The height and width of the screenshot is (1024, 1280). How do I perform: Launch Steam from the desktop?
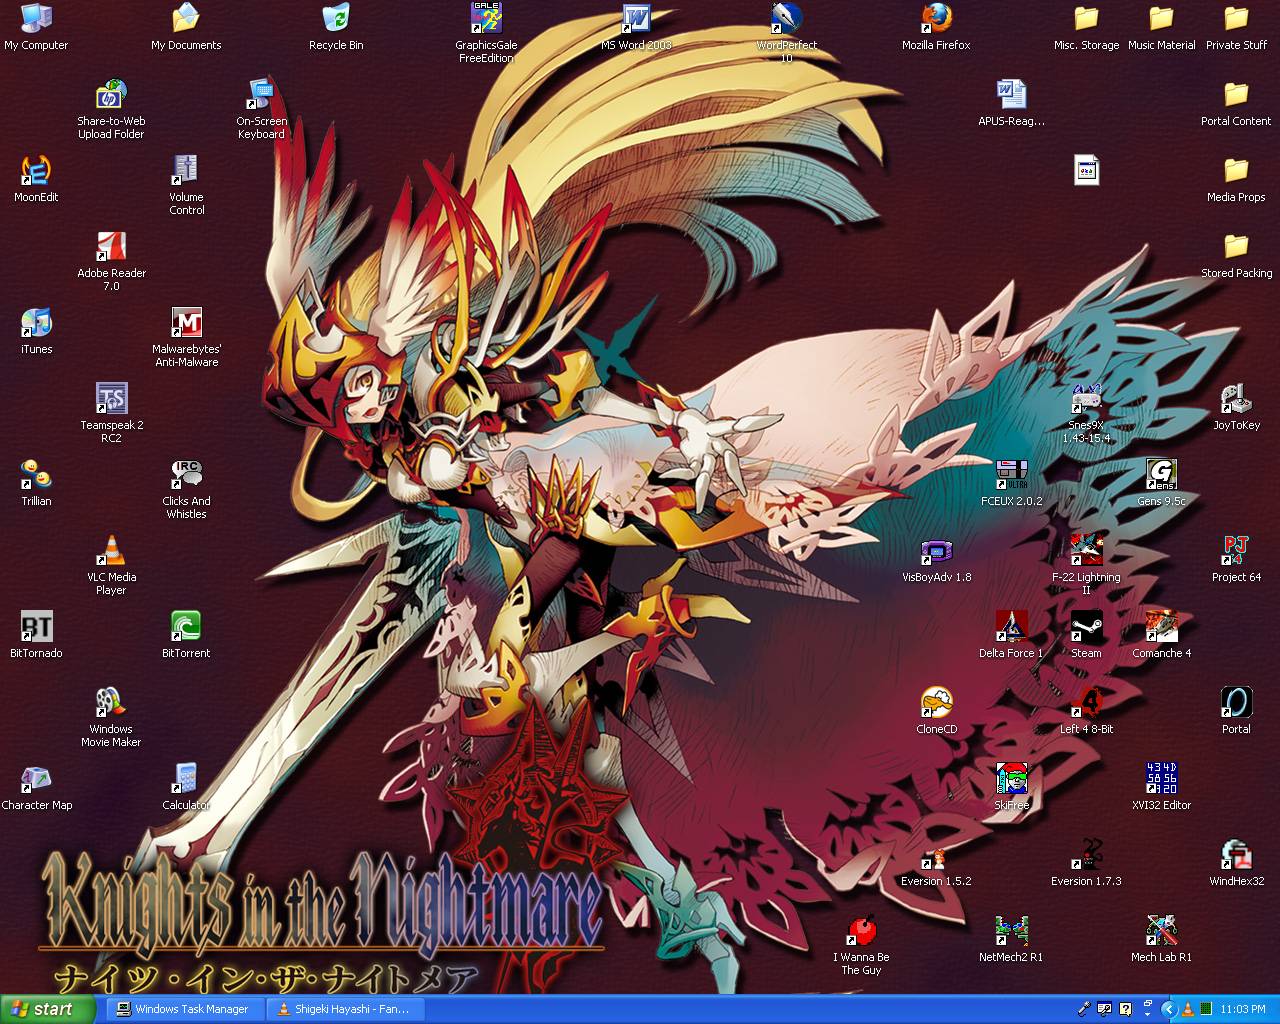coord(1086,628)
